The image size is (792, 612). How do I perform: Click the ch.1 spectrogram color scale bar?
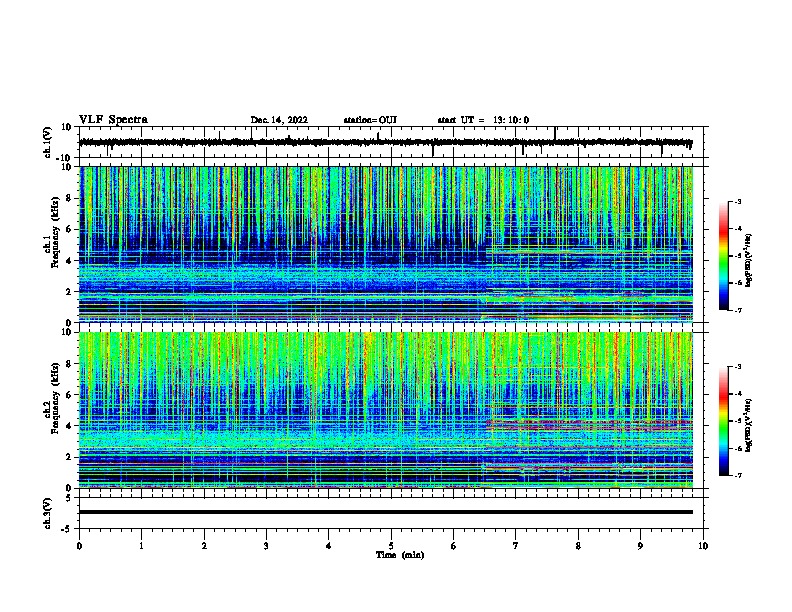(x=723, y=256)
